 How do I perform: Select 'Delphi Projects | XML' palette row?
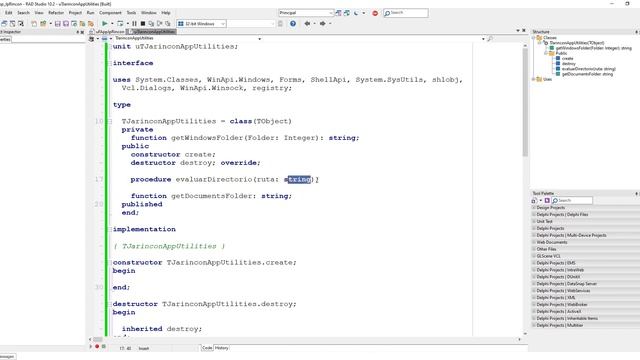(x=585, y=298)
